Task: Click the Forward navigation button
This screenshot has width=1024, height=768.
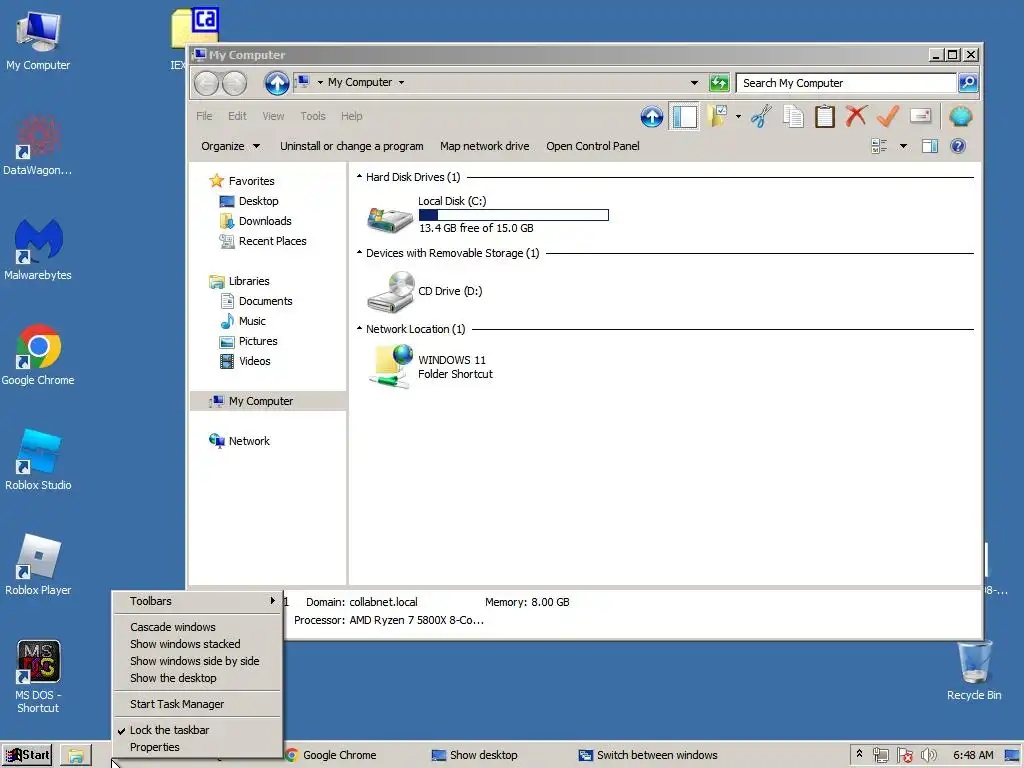Action: pyautogui.click(x=234, y=83)
